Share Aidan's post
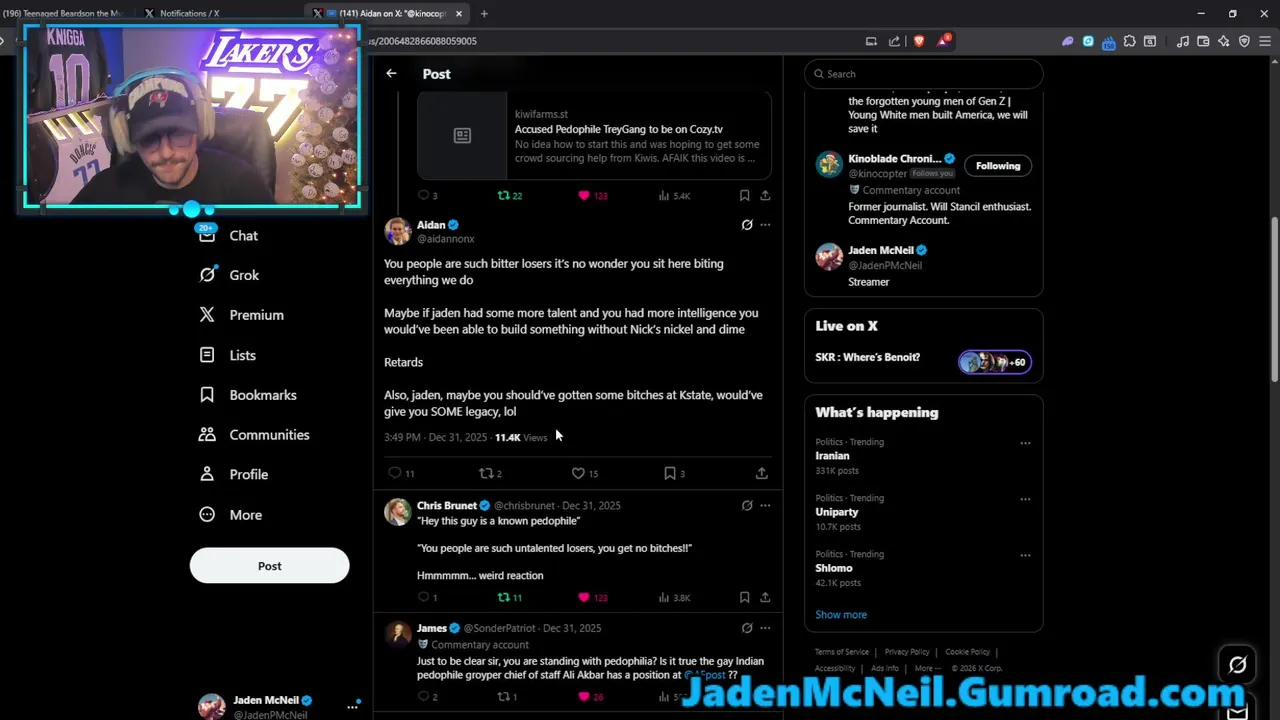The height and width of the screenshot is (720, 1280). (x=761, y=473)
